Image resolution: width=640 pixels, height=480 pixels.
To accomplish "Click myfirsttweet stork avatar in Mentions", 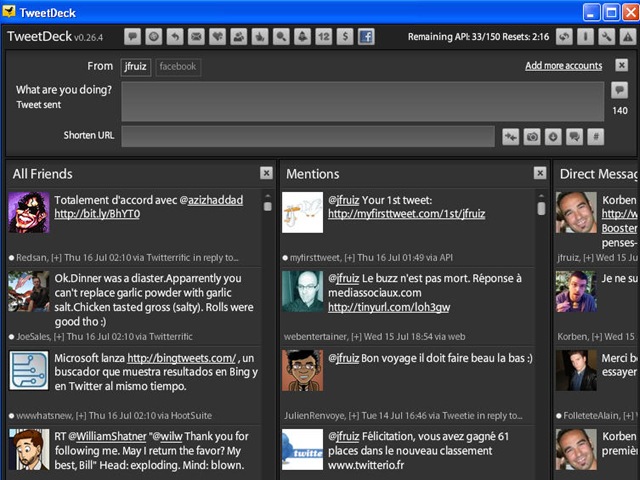I will pyautogui.click(x=302, y=213).
